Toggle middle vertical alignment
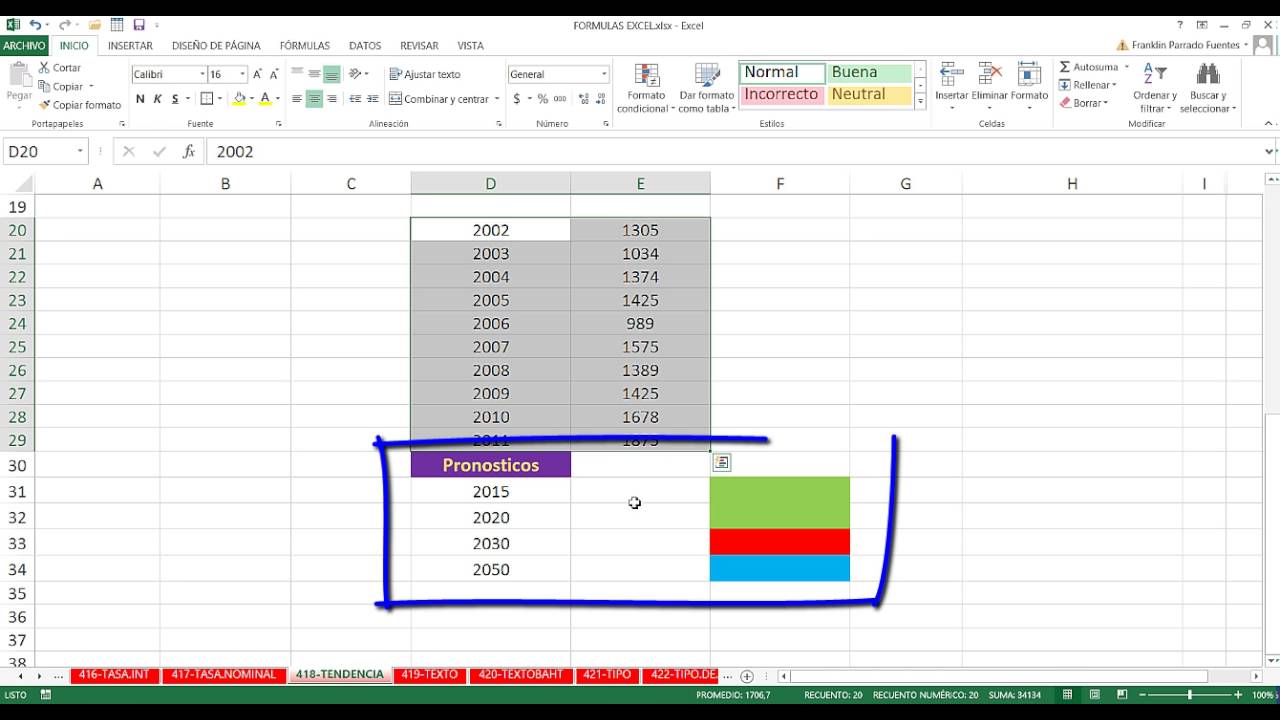This screenshot has width=1280, height=720. [x=314, y=74]
